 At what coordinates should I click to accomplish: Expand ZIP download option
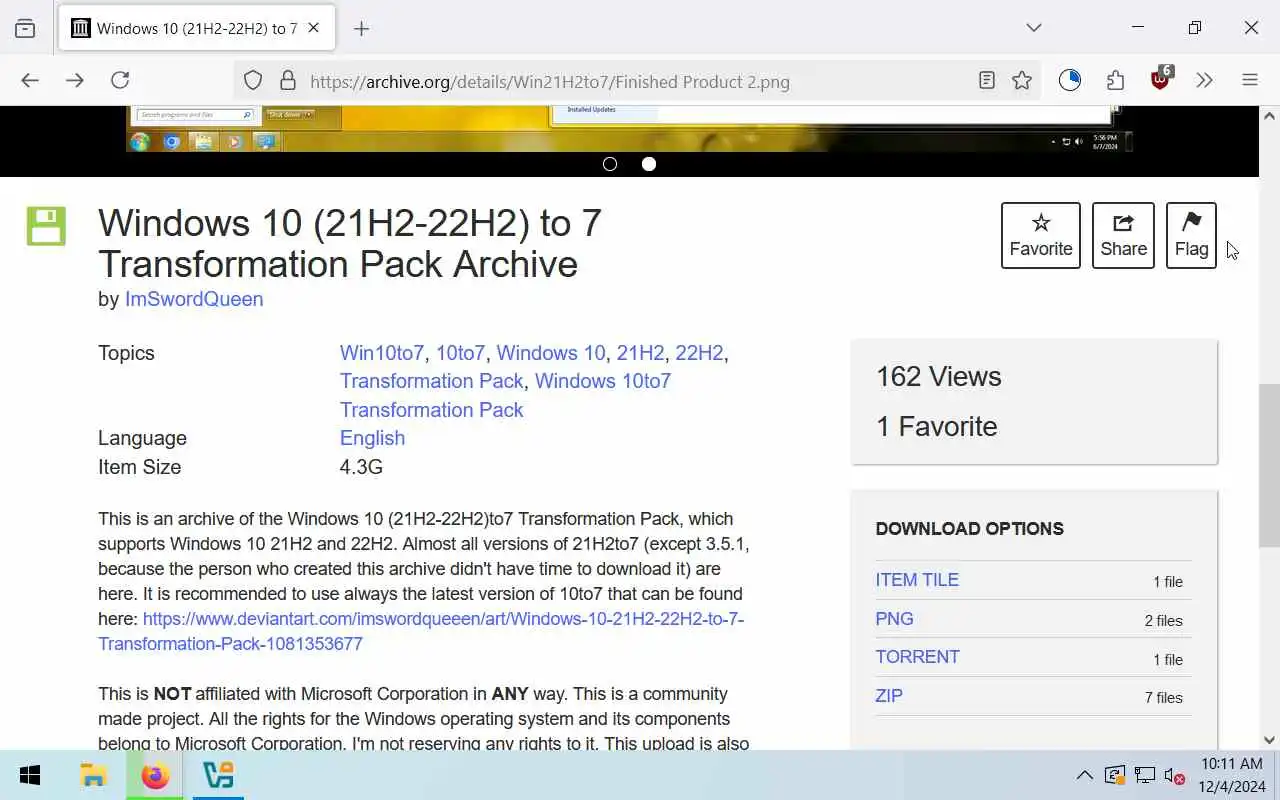(x=889, y=696)
